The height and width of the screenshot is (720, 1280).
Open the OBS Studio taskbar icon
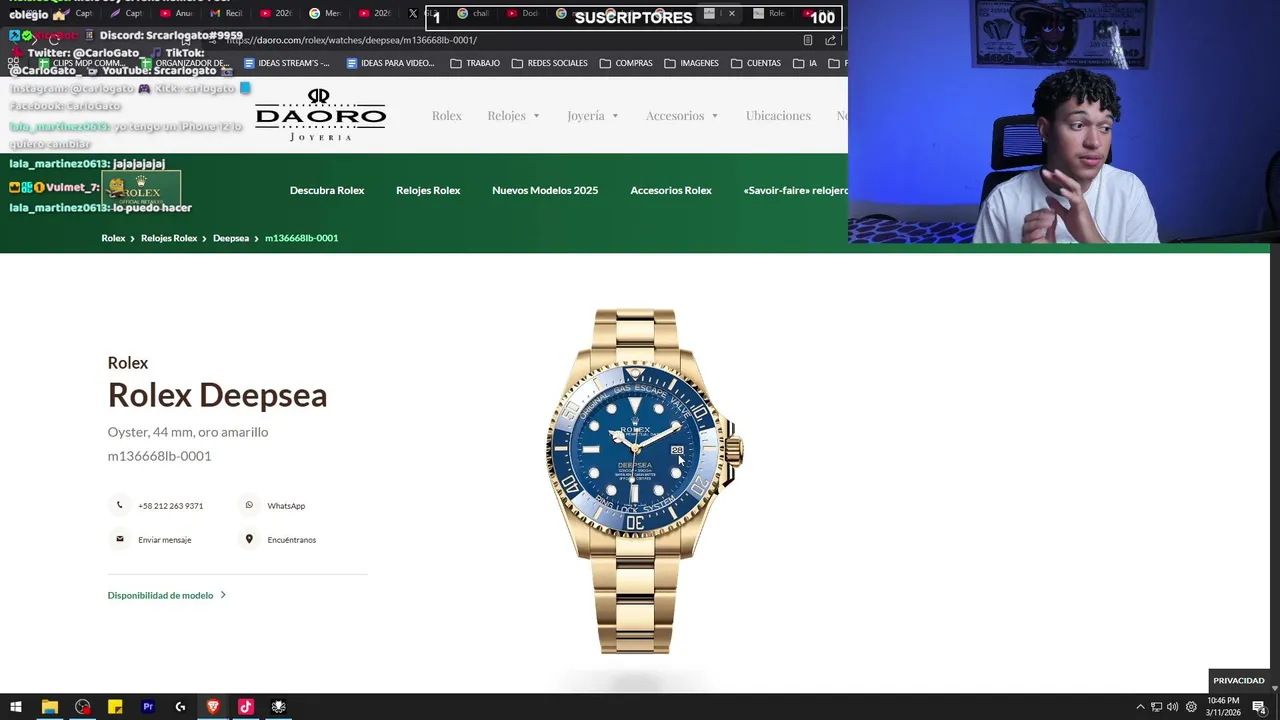pos(82,707)
